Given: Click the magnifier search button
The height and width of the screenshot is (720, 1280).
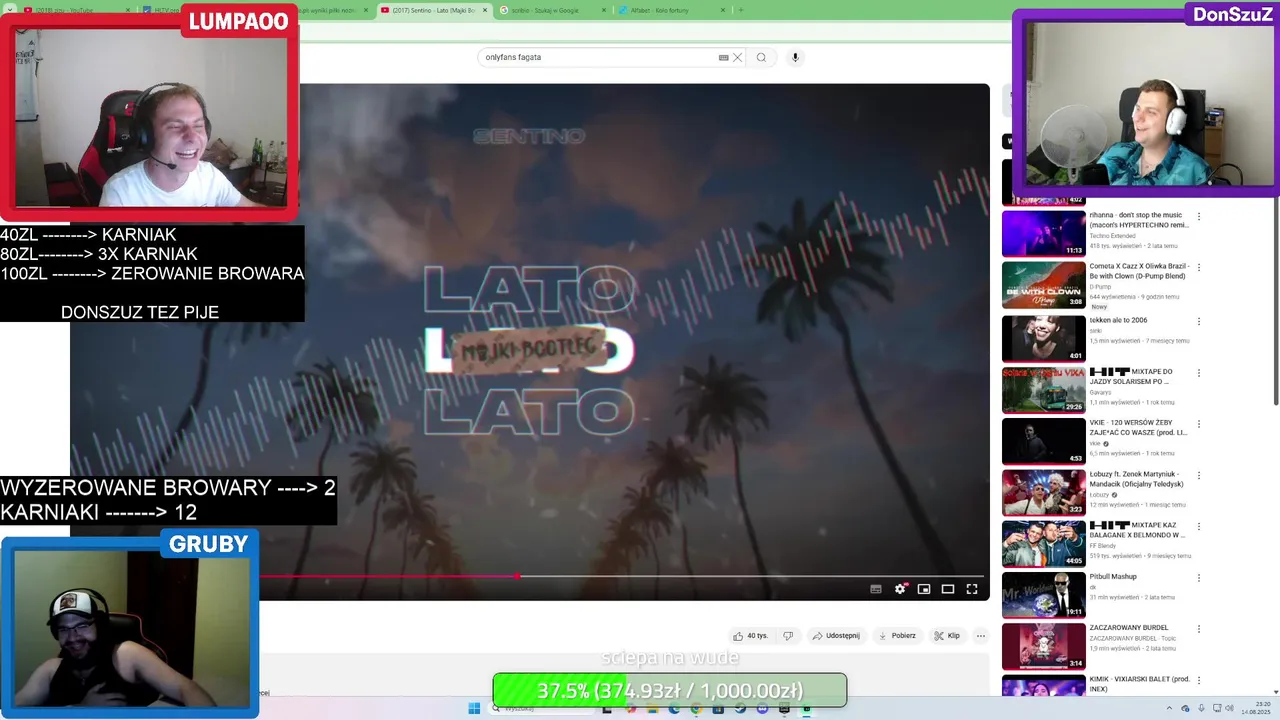Looking at the screenshot, I should coord(761,57).
